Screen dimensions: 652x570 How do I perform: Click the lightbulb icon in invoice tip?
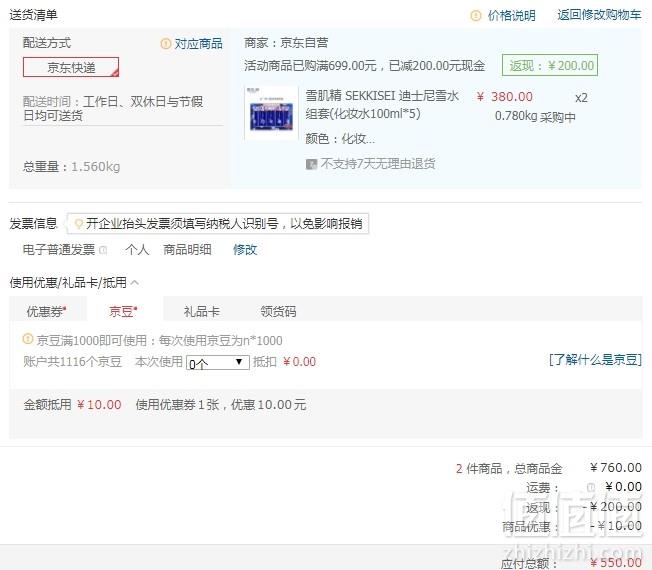pyautogui.click(x=78, y=224)
